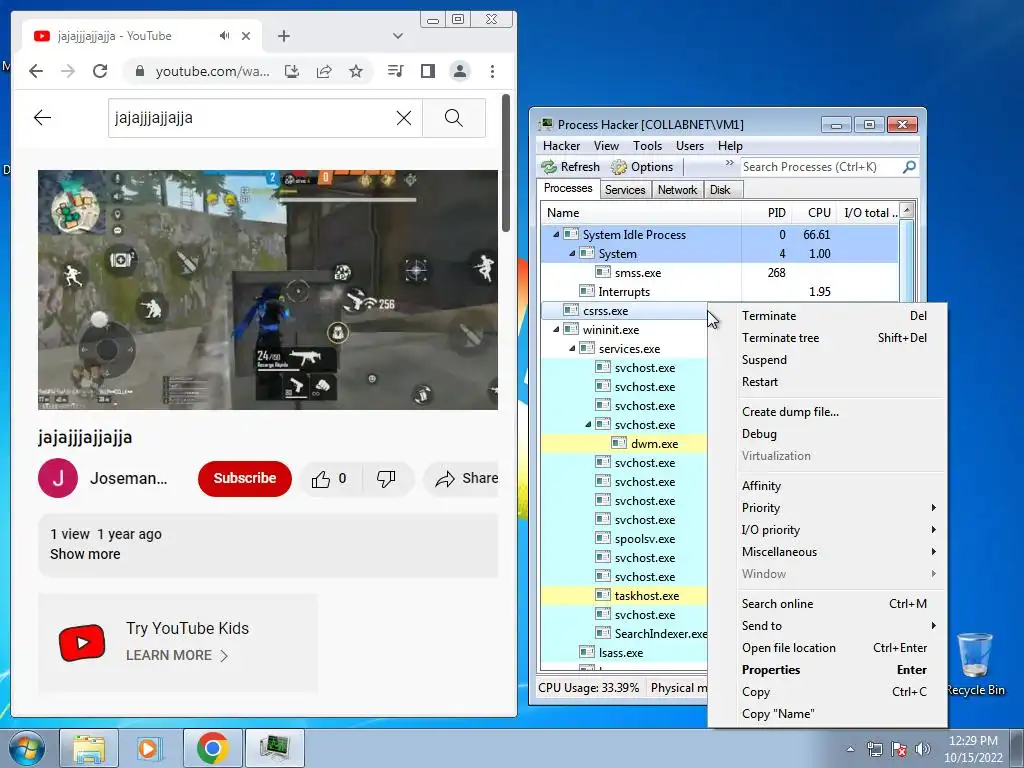Open a new Chrome tab
Image resolution: width=1024 pixels, height=768 pixels.
[283, 36]
